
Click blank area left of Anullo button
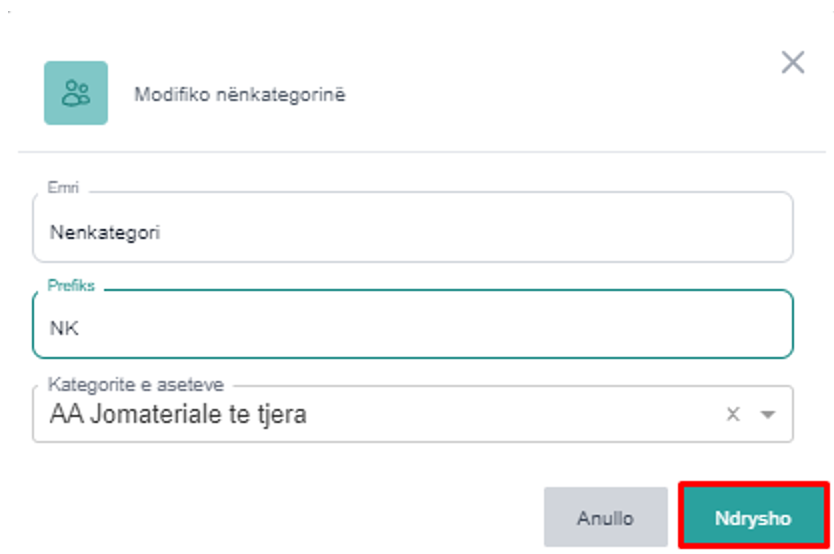point(300,518)
